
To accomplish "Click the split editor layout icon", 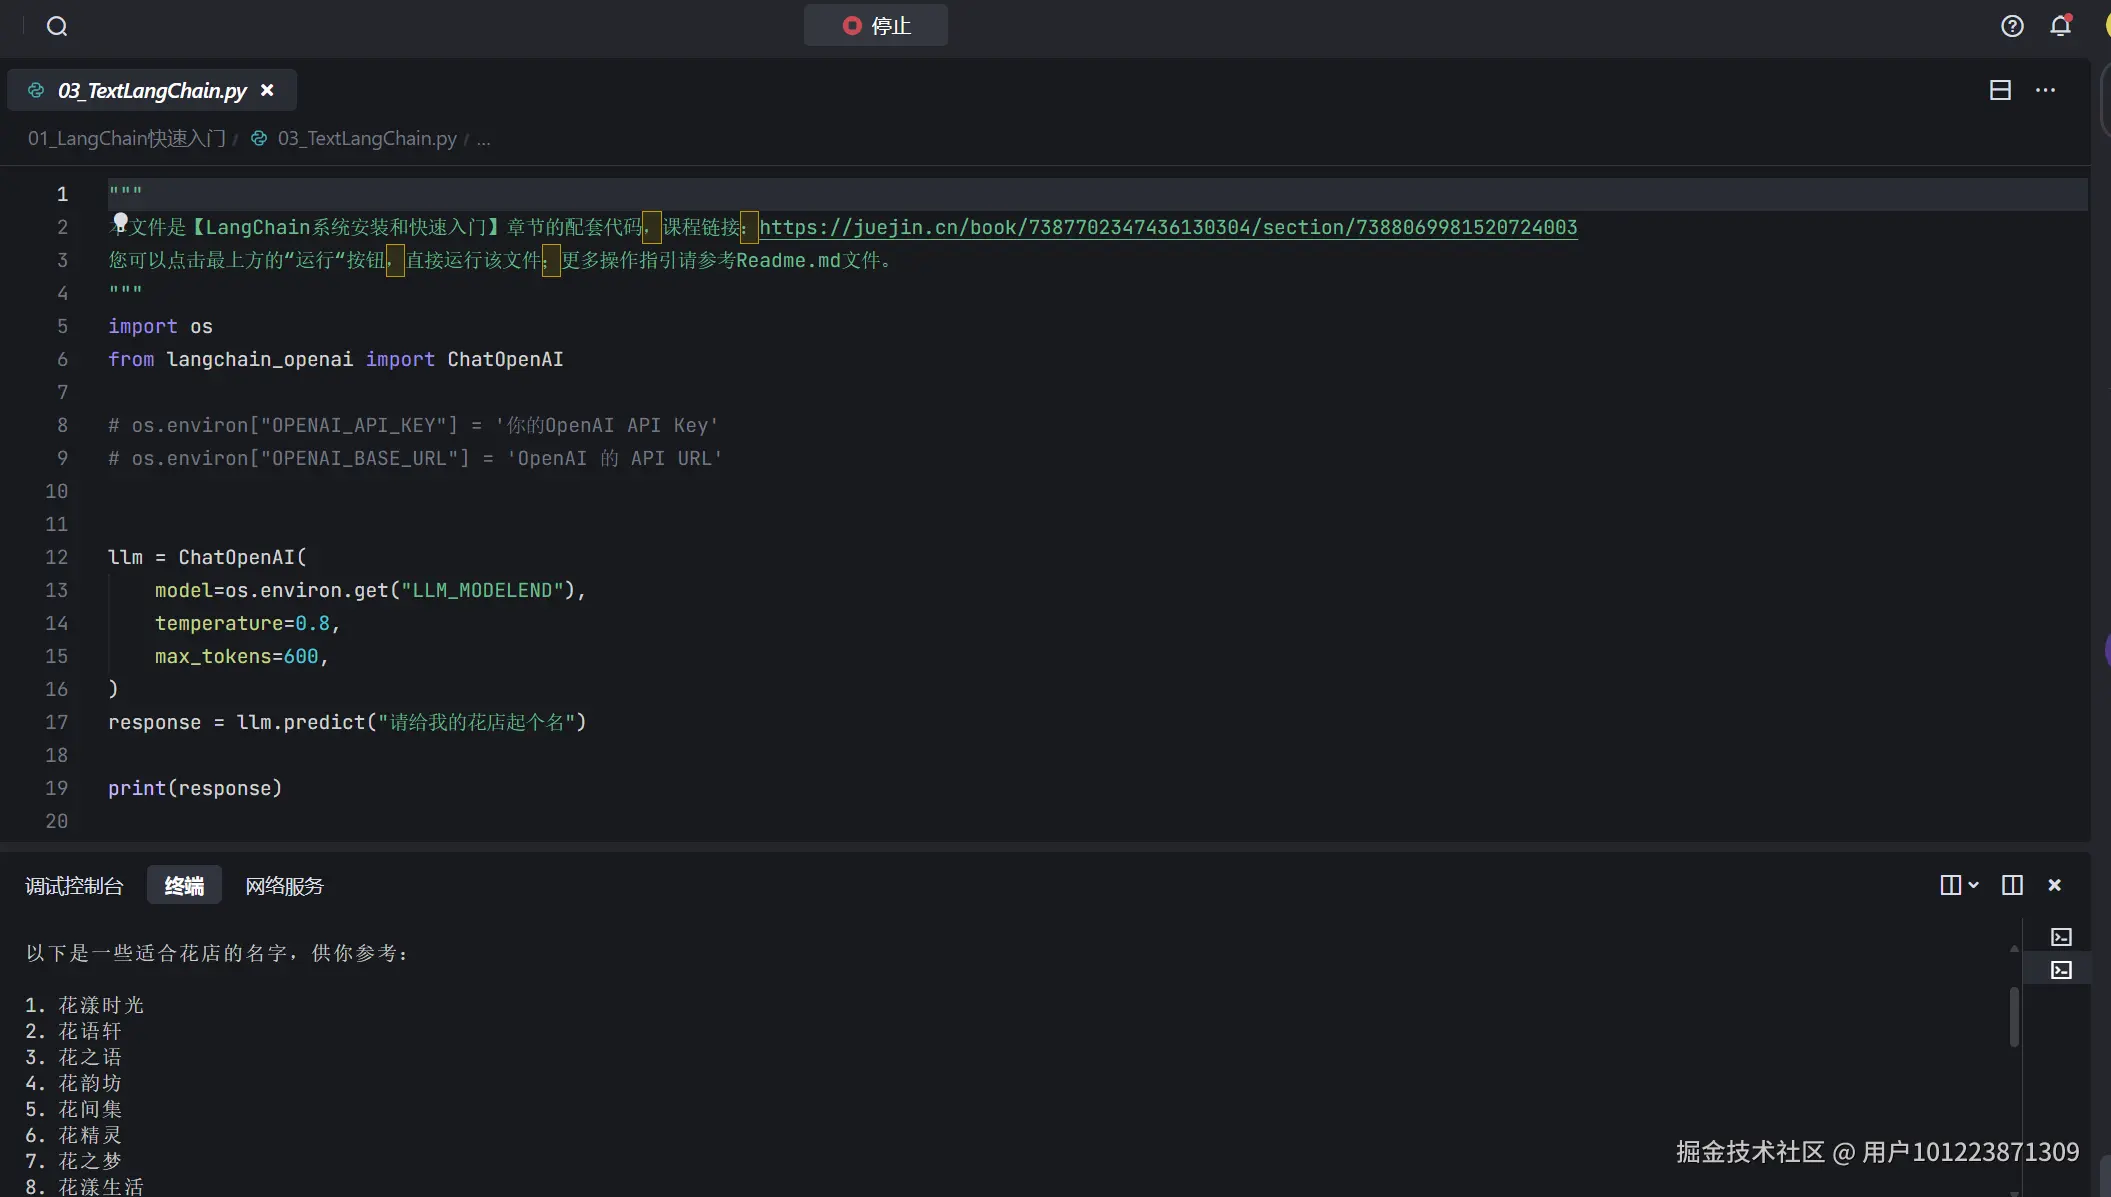I will tap(2000, 90).
